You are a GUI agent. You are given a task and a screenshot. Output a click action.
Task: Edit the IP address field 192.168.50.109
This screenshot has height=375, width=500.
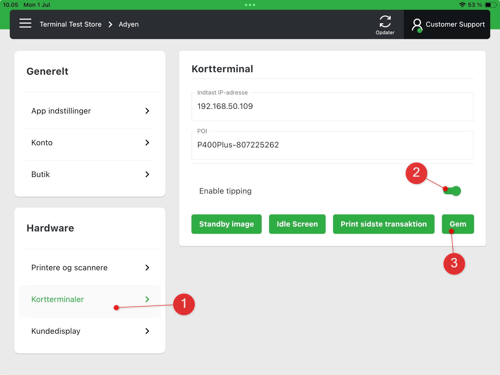click(332, 106)
